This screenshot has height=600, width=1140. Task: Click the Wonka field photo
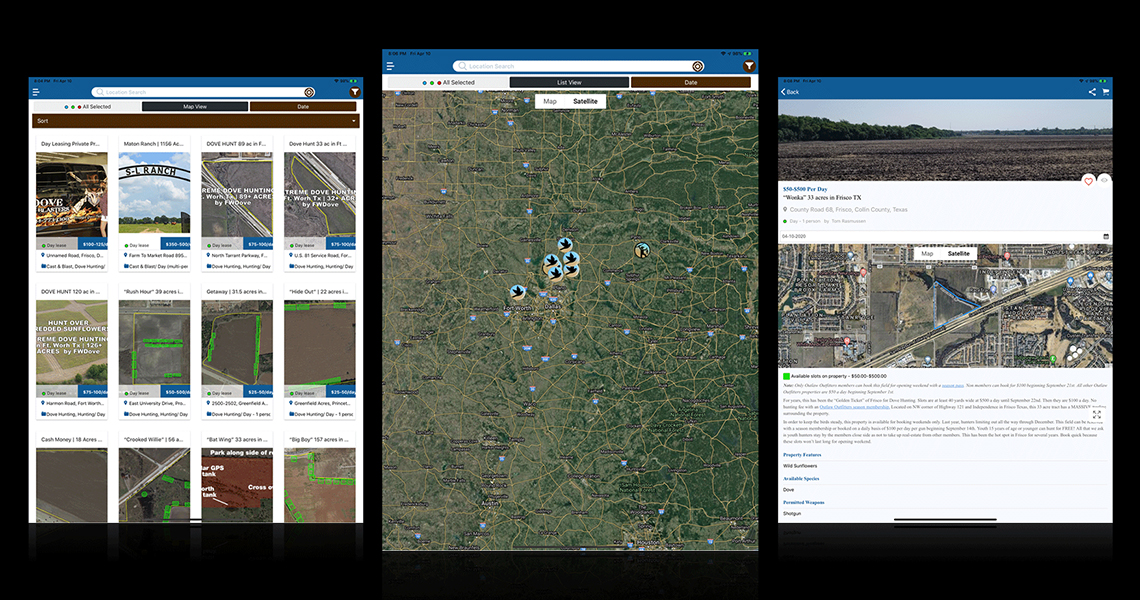(945, 140)
